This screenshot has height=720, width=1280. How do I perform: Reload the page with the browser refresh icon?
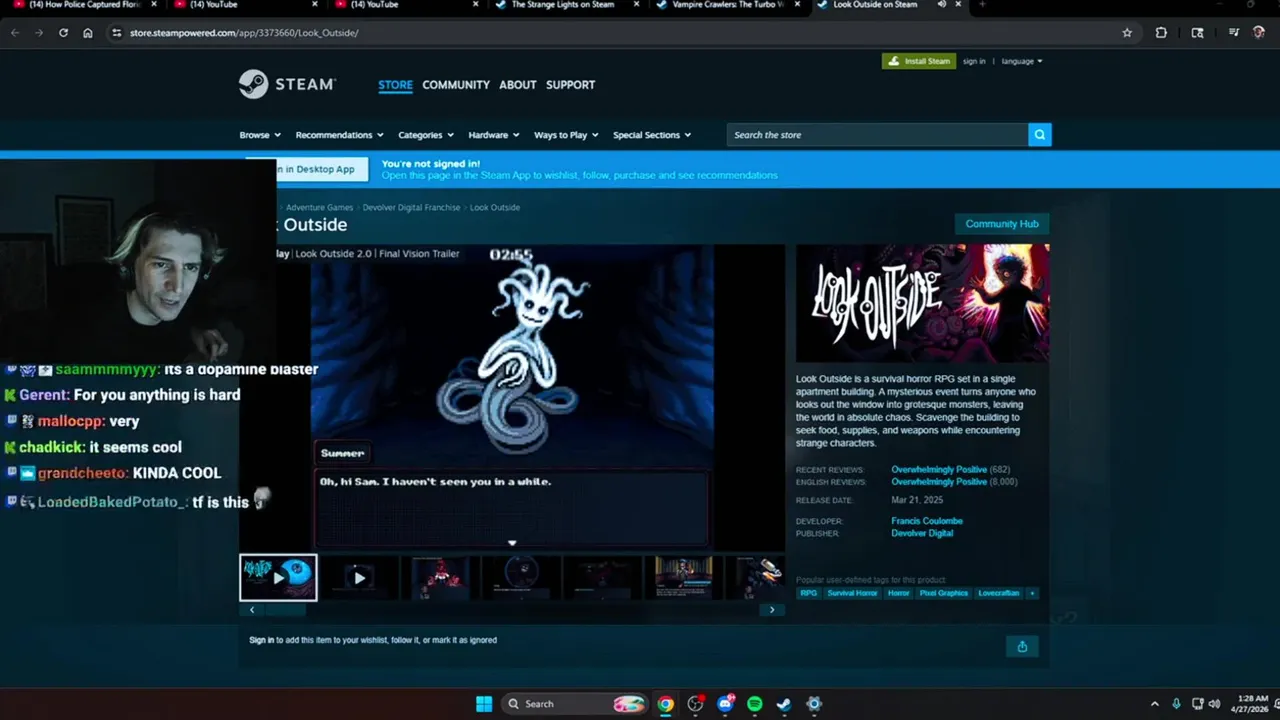pyautogui.click(x=63, y=33)
